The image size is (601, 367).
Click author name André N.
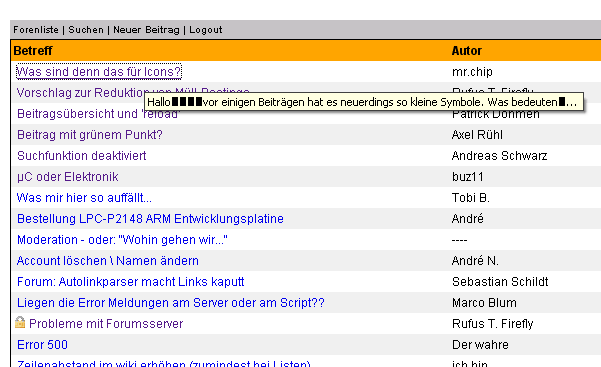point(475,261)
